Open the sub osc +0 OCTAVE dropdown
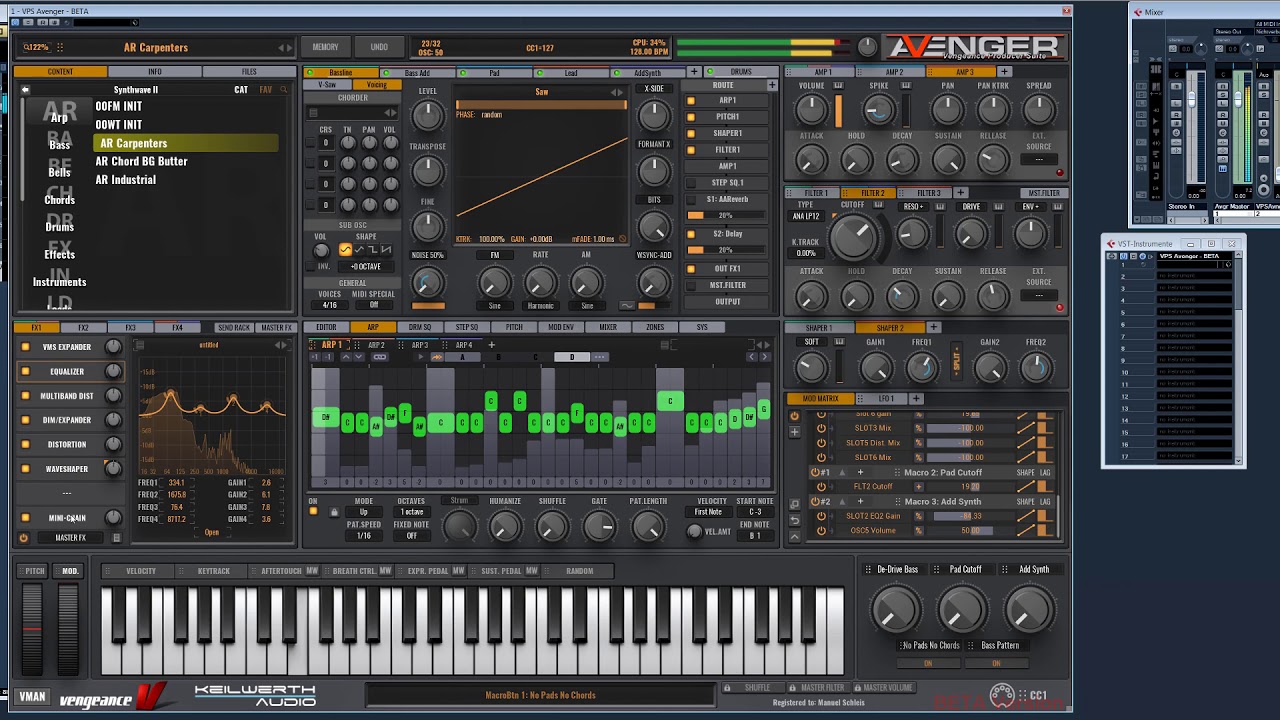 (x=365, y=267)
